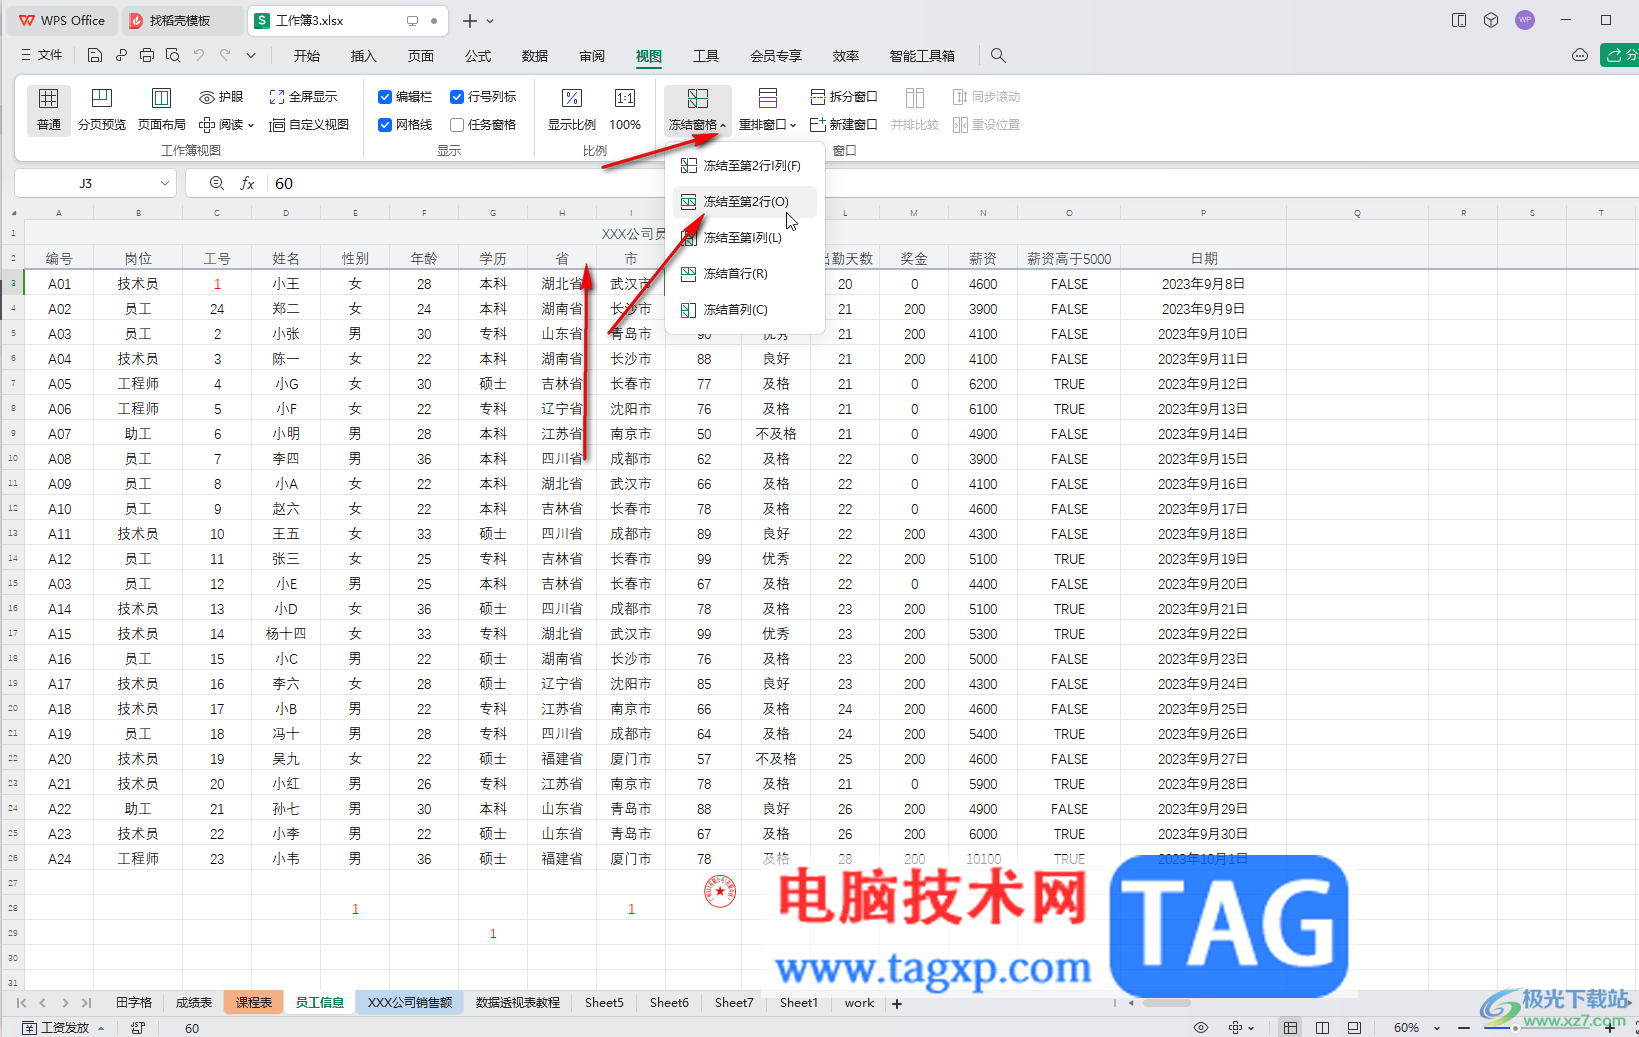Choose Freeze First Column (冻结首列)
This screenshot has height=1037, width=1639.
coord(745,310)
